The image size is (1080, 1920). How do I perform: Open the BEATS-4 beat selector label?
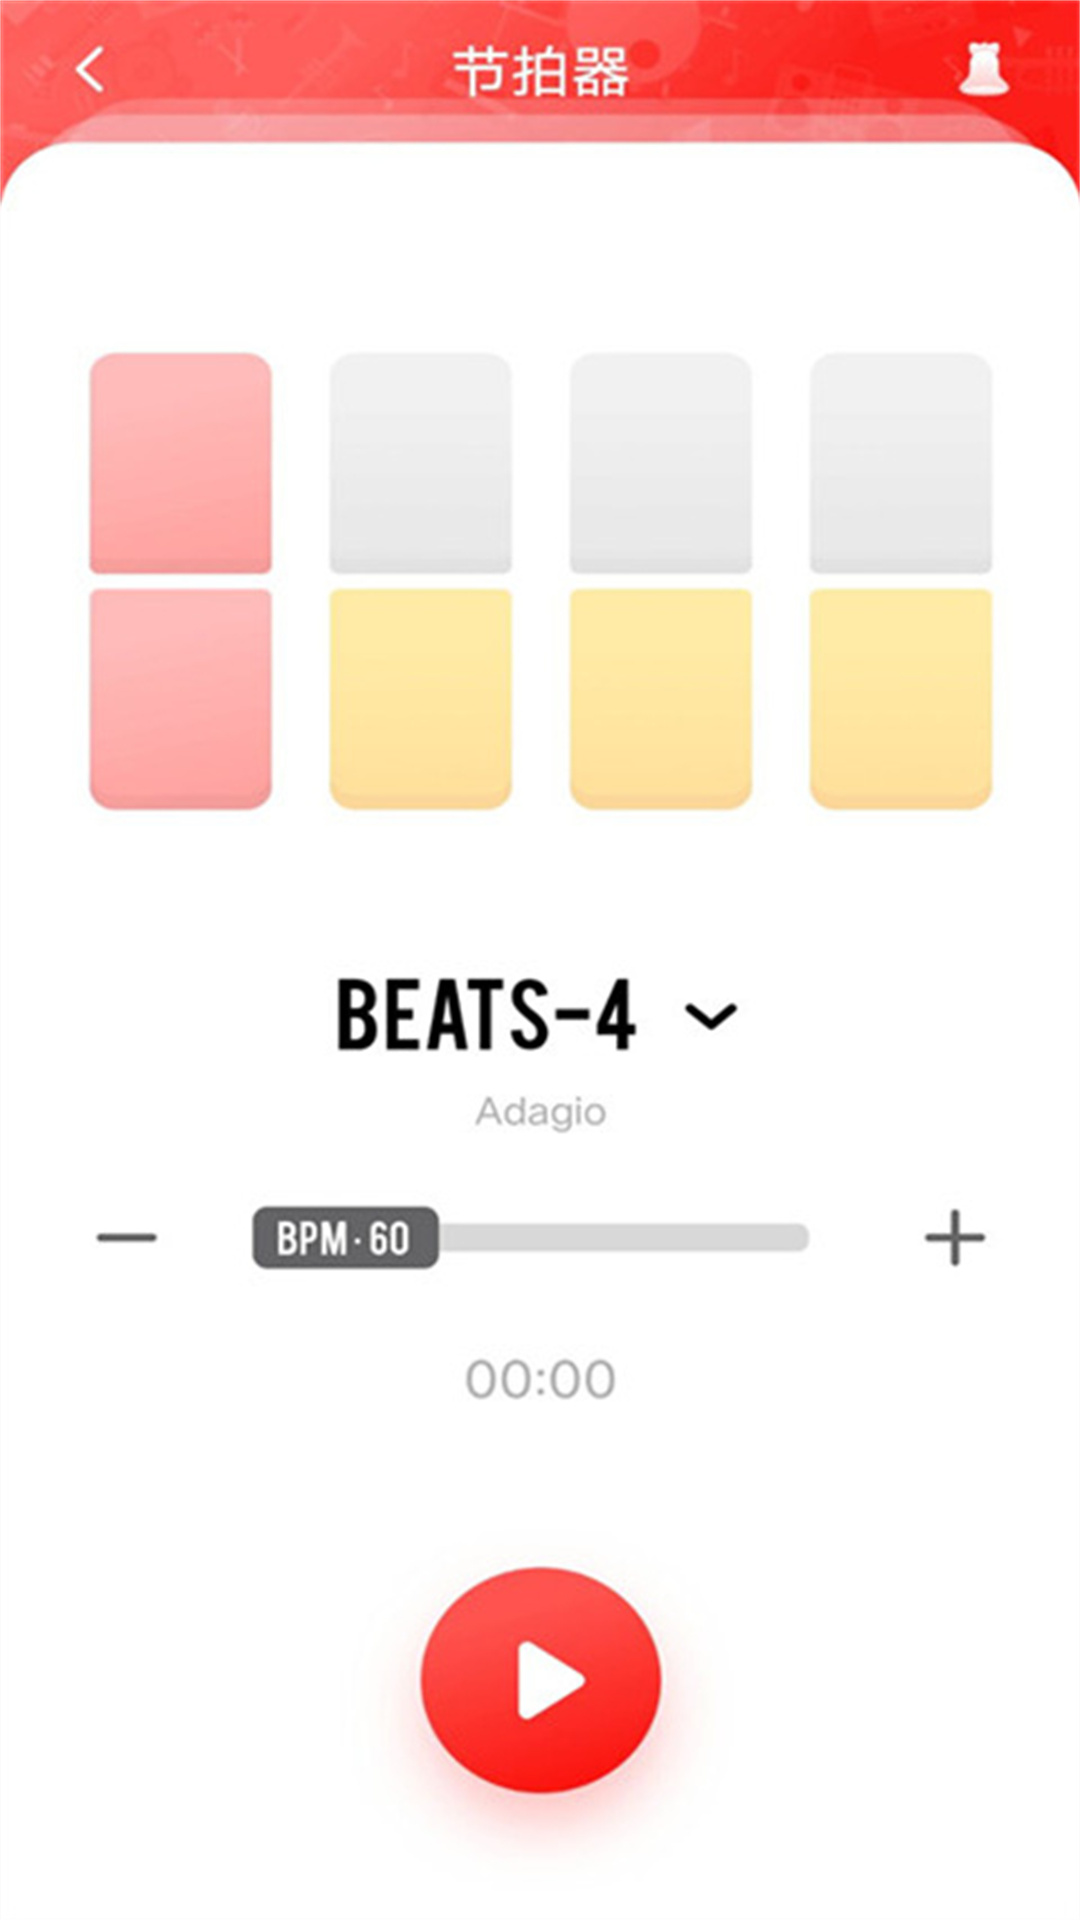[x=486, y=1015]
